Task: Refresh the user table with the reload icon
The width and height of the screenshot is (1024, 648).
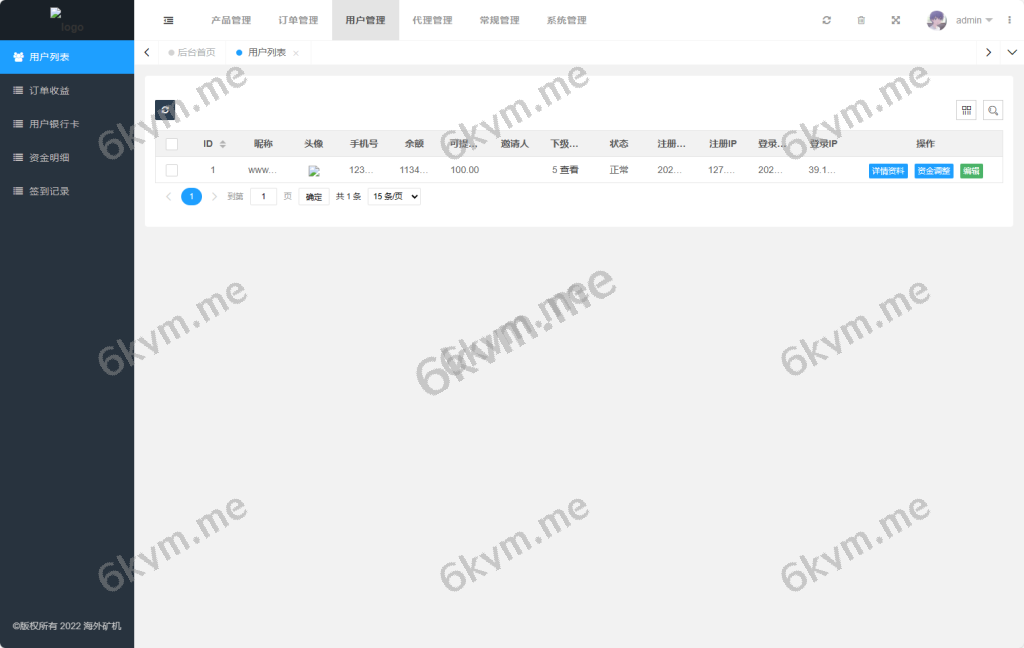Action: coord(165,110)
